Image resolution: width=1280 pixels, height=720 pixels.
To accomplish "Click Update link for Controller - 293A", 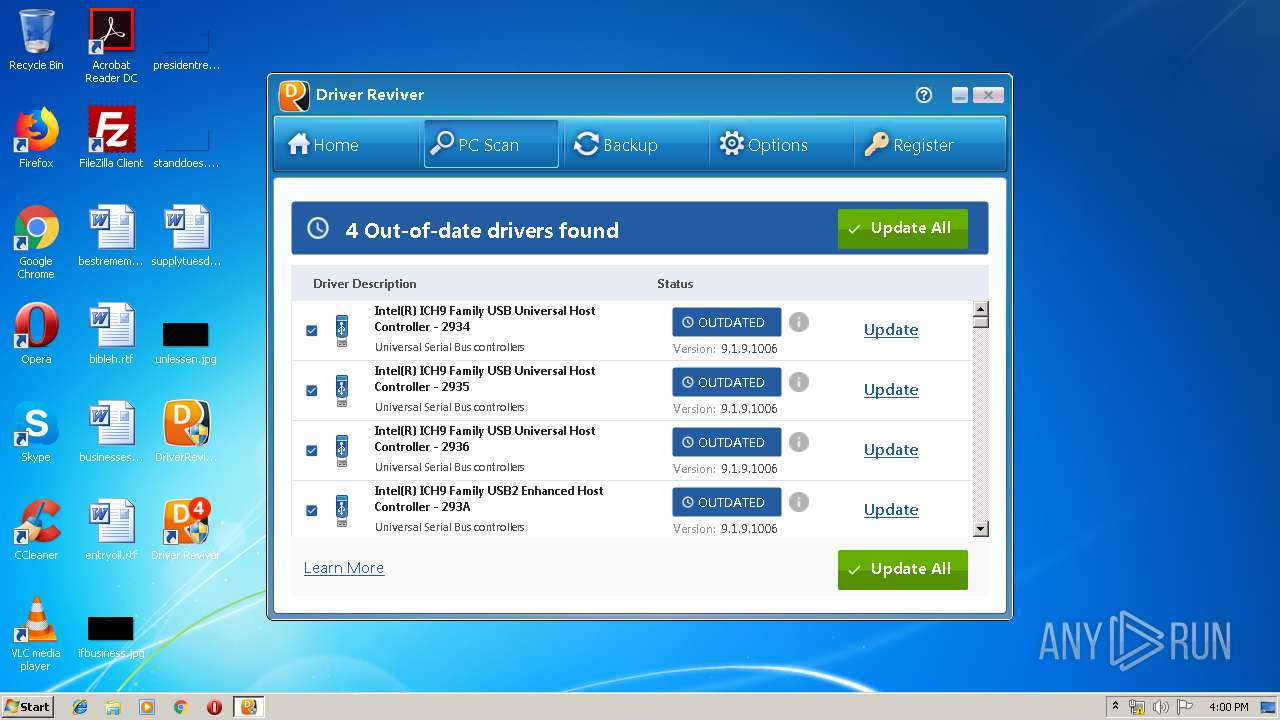I will point(891,510).
